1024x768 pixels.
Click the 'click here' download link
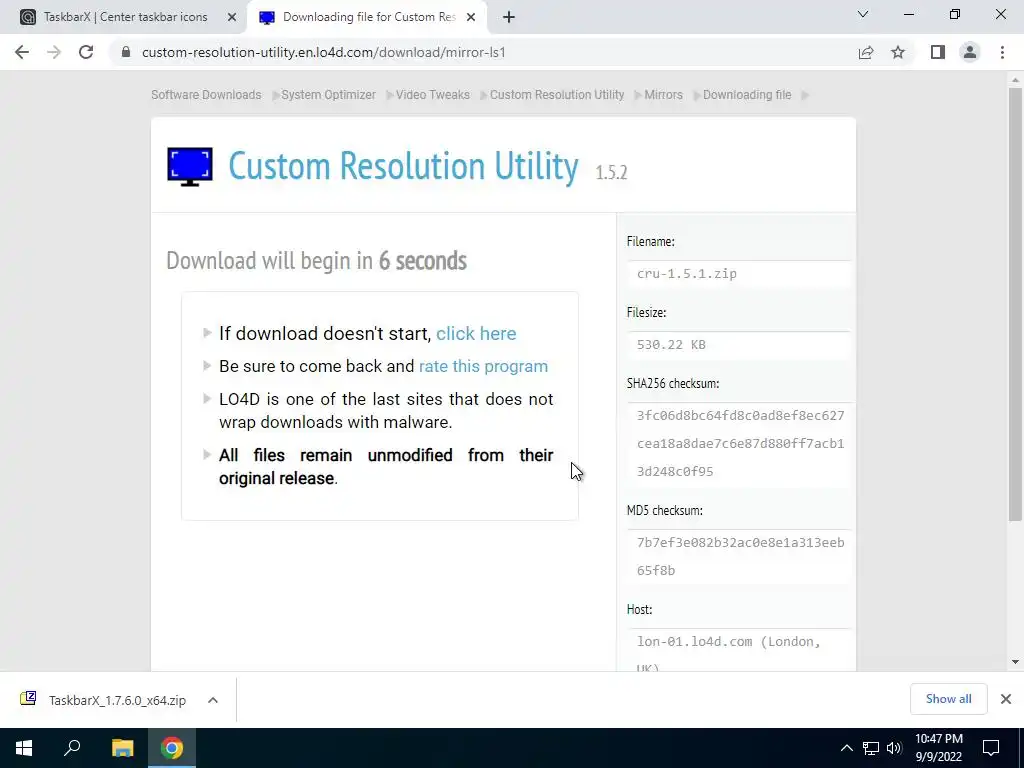click(x=476, y=333)
